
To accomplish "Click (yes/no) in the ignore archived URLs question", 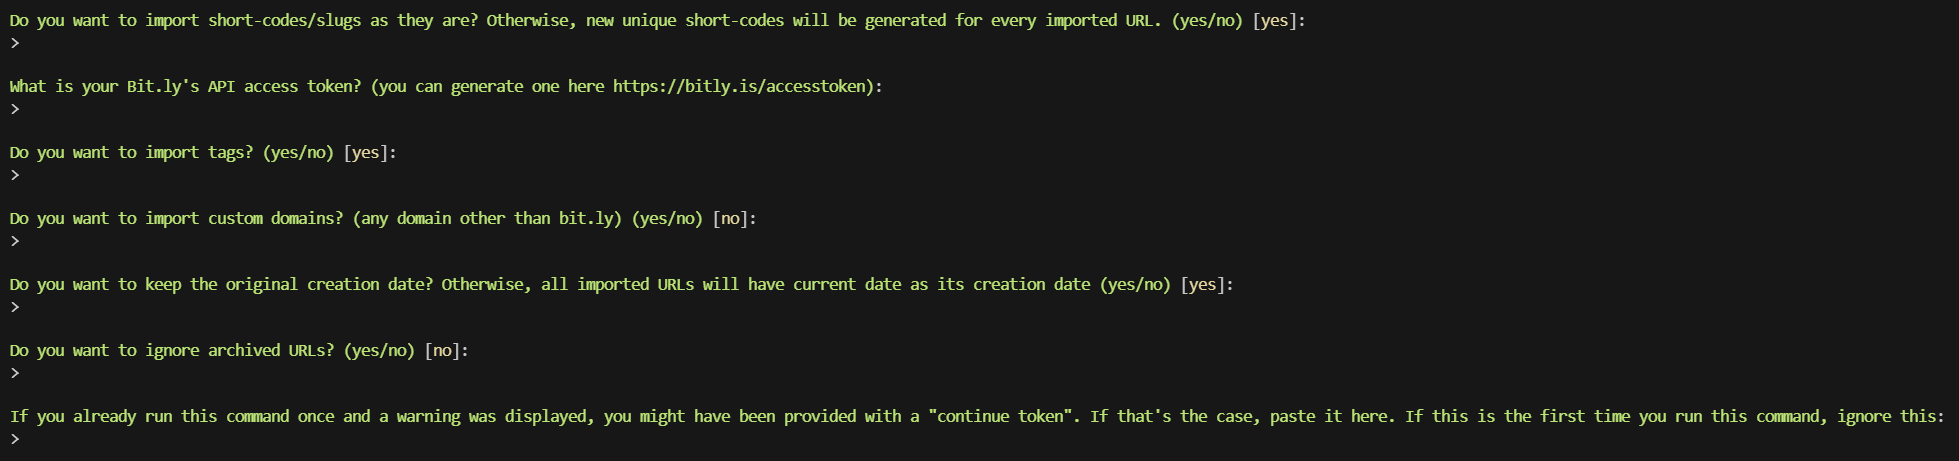I will click(379, 351).
